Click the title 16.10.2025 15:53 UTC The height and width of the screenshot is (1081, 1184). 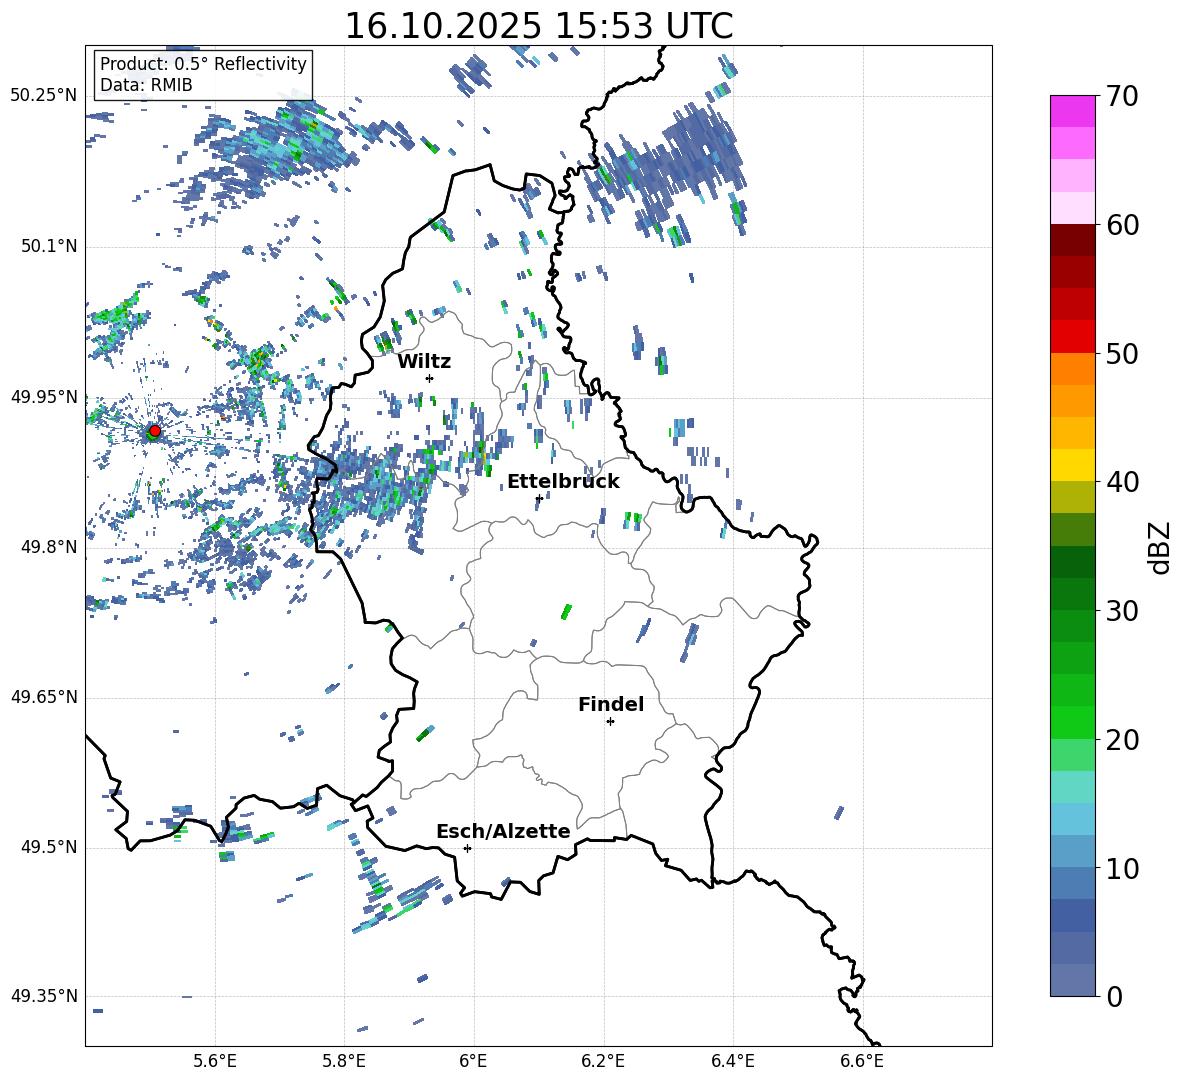pos(539,26)
